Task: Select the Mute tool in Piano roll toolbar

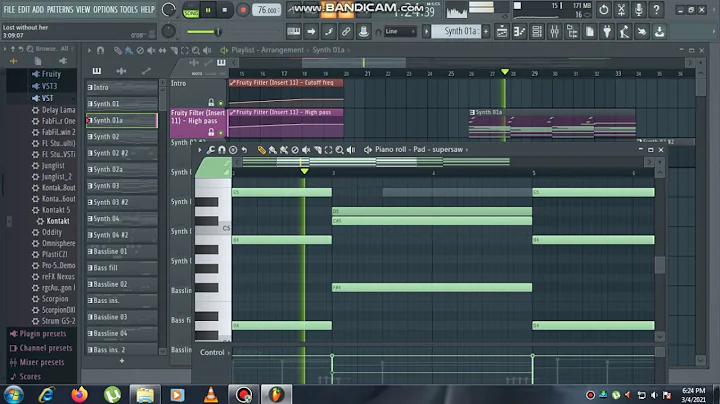Action: point(306,150)
